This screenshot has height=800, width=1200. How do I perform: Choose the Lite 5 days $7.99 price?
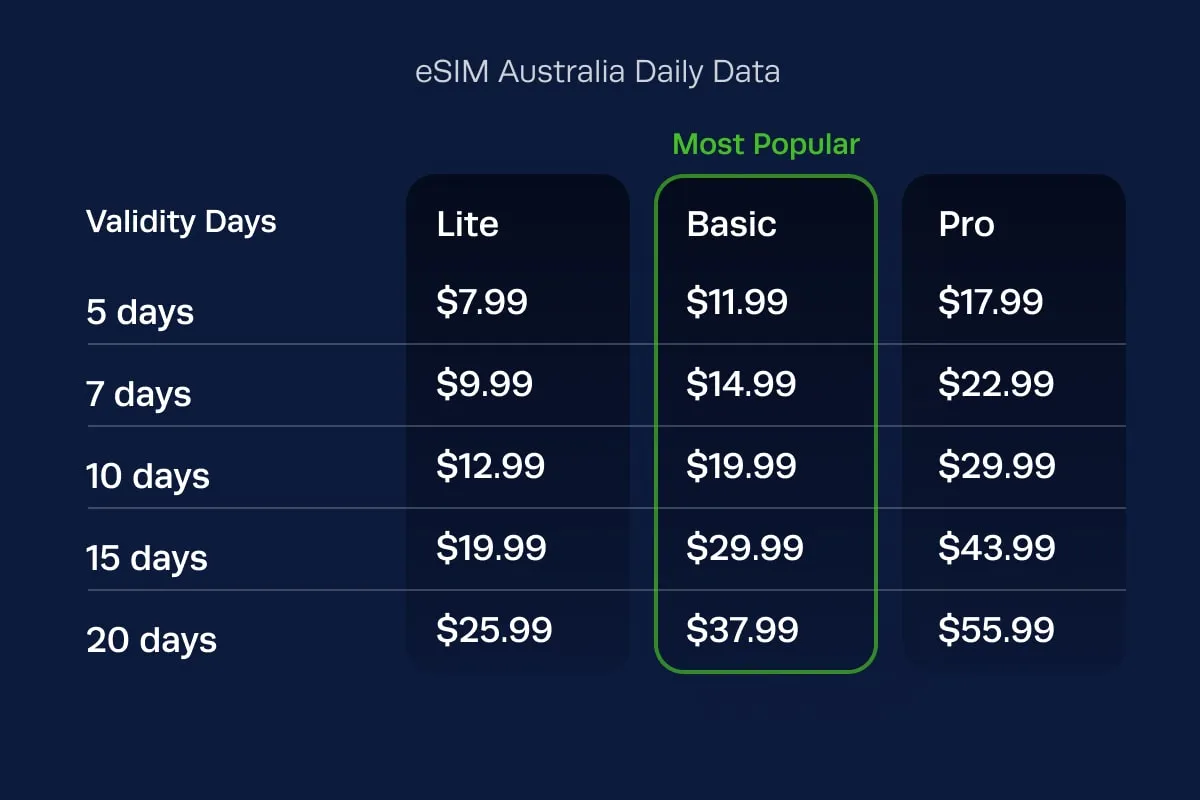482,302
